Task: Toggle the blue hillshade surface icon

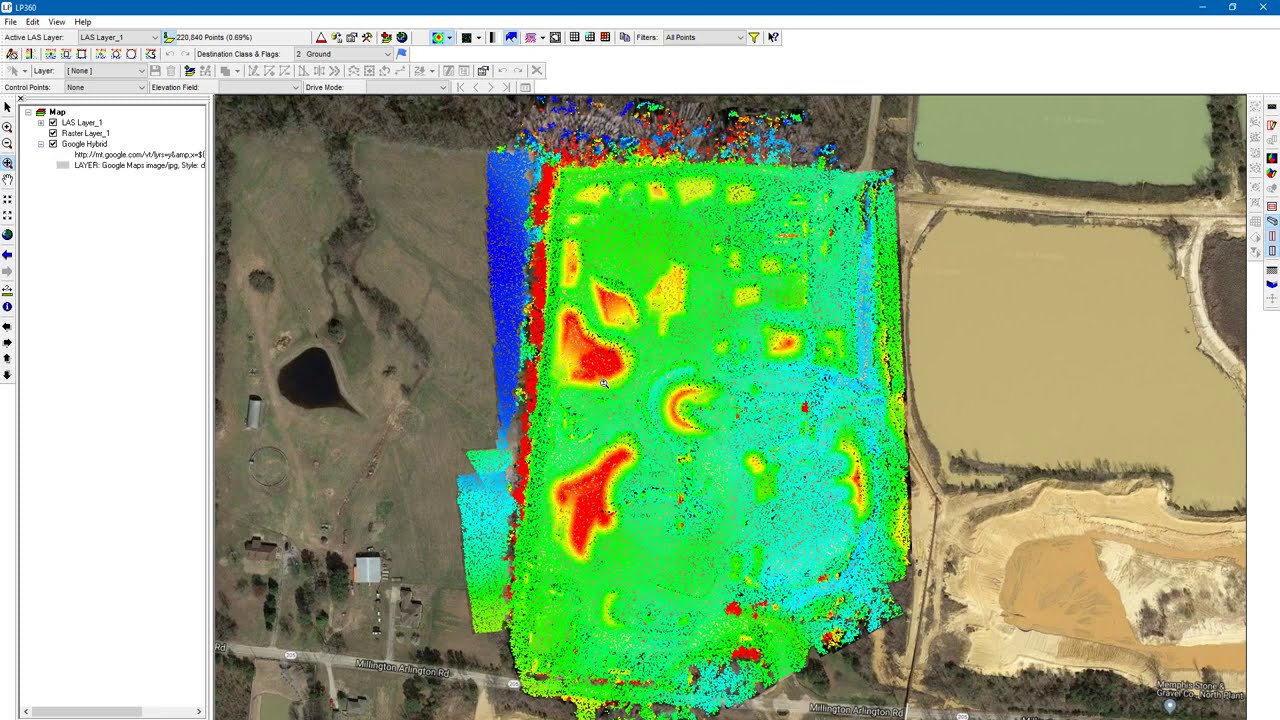Action: (x=511, y=38)
